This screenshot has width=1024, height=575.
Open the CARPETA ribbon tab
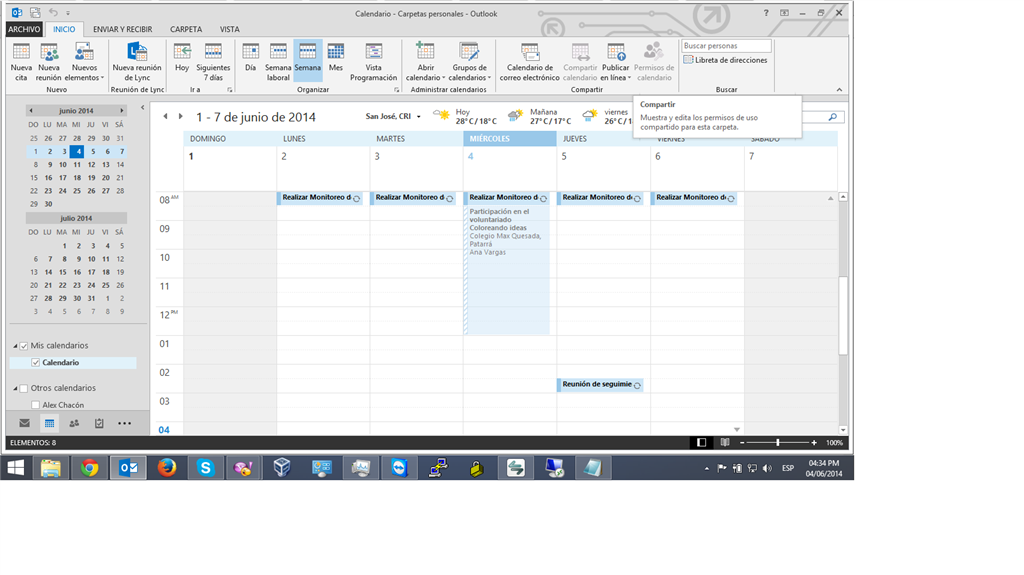pyautogui.click(x=185, y=29)
